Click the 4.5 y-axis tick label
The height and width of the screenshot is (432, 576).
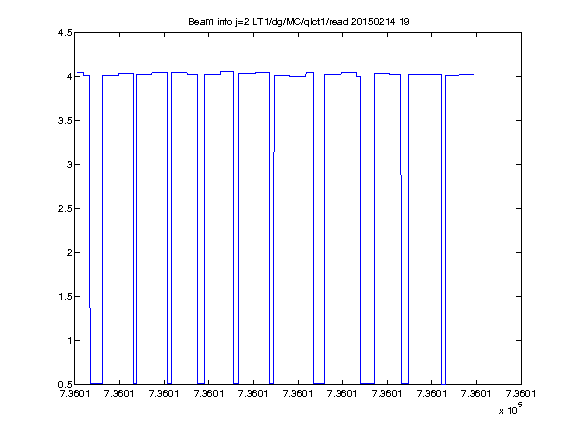click(x=65, y=33)
